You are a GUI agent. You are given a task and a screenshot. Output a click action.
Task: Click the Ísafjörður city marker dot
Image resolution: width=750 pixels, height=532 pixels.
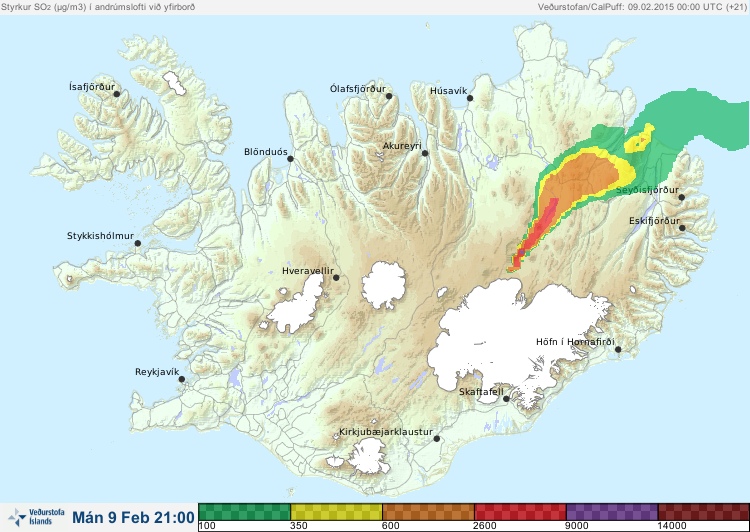click(x=117, y=94)
